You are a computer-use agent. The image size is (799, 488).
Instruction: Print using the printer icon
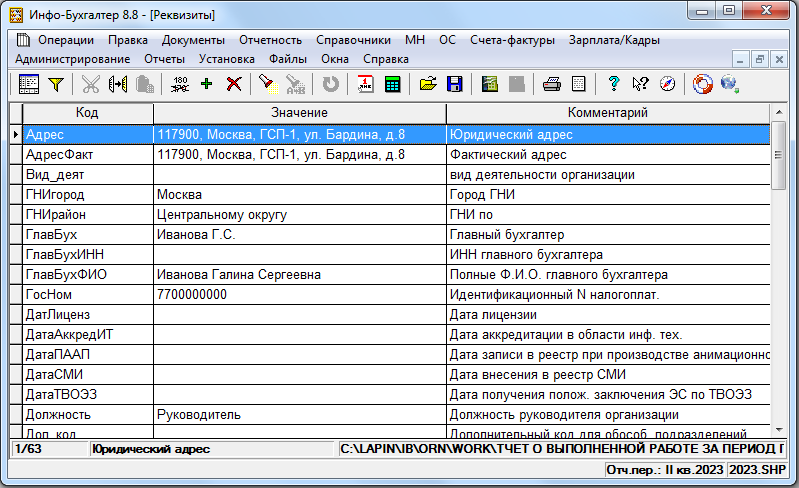click(552, 84)
